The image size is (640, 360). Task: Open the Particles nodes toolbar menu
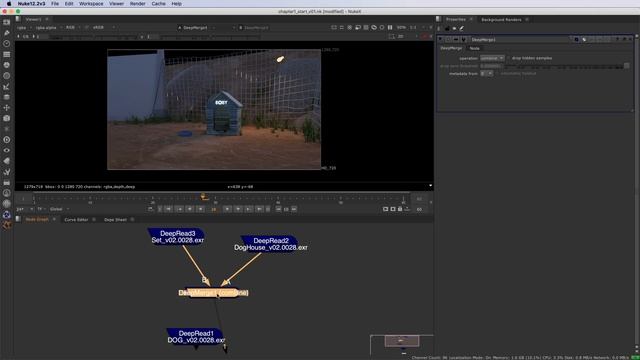pos(7,129)
